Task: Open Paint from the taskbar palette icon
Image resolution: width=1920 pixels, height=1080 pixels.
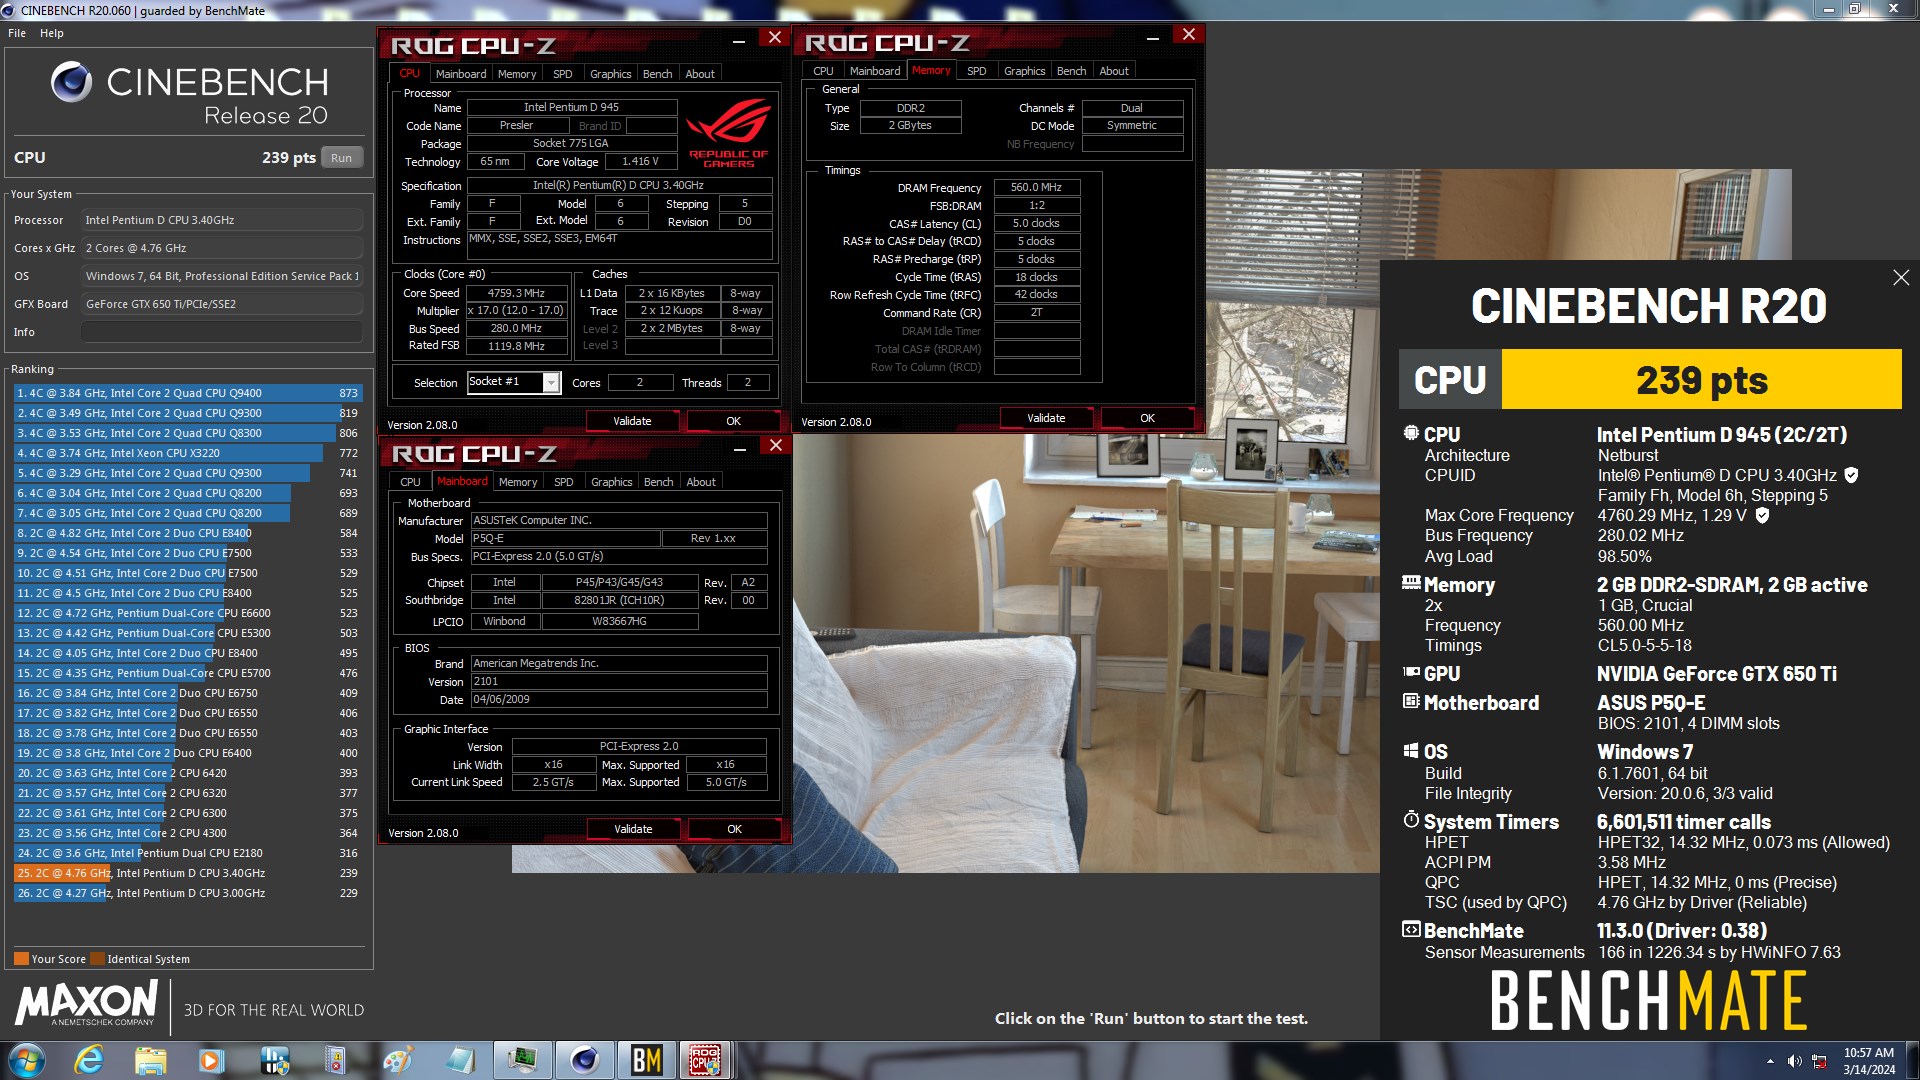Action: 397,1060
